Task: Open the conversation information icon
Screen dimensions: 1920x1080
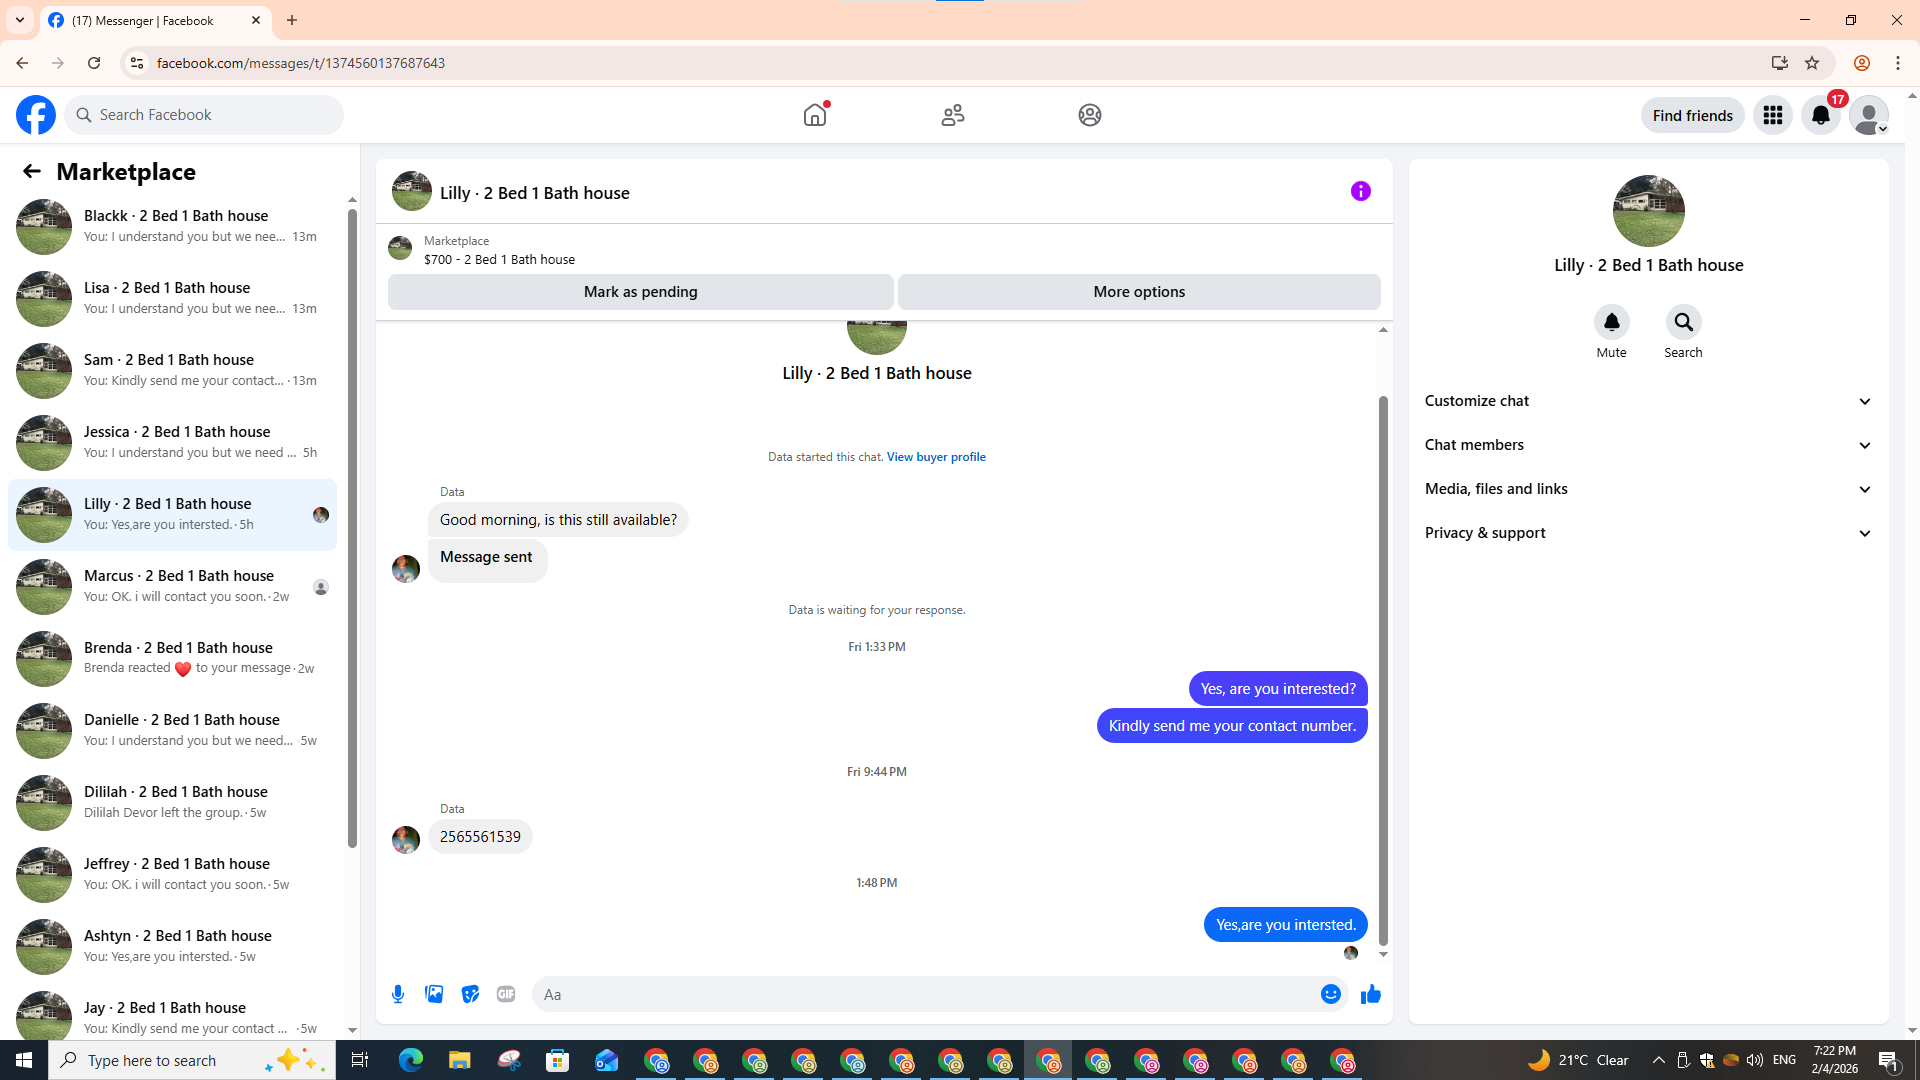Action: click(x=1360, y=191)
